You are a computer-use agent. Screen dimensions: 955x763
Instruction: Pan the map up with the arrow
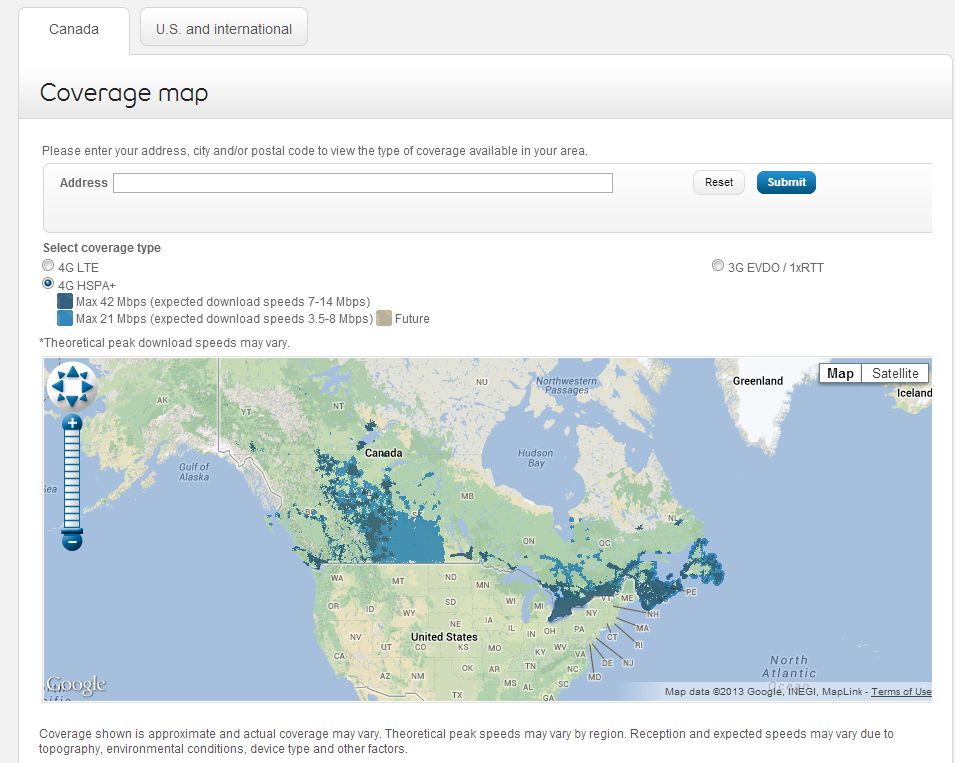73,372
